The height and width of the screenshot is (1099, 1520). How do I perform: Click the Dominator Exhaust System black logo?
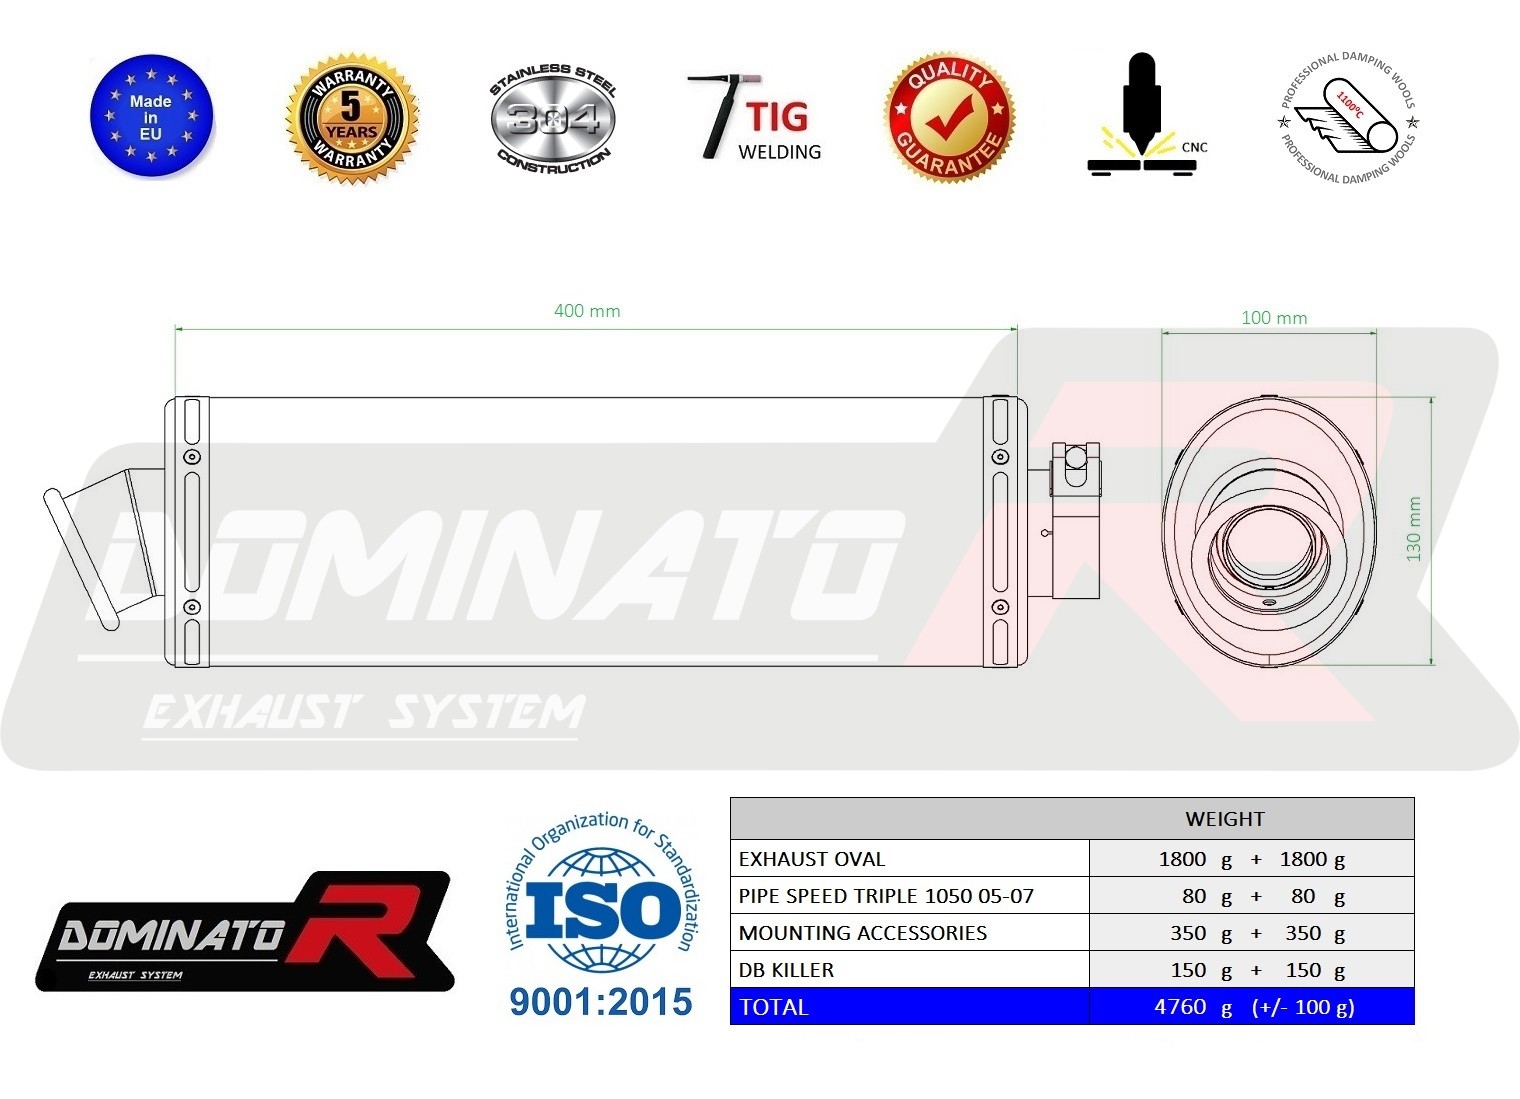point(244,932)
